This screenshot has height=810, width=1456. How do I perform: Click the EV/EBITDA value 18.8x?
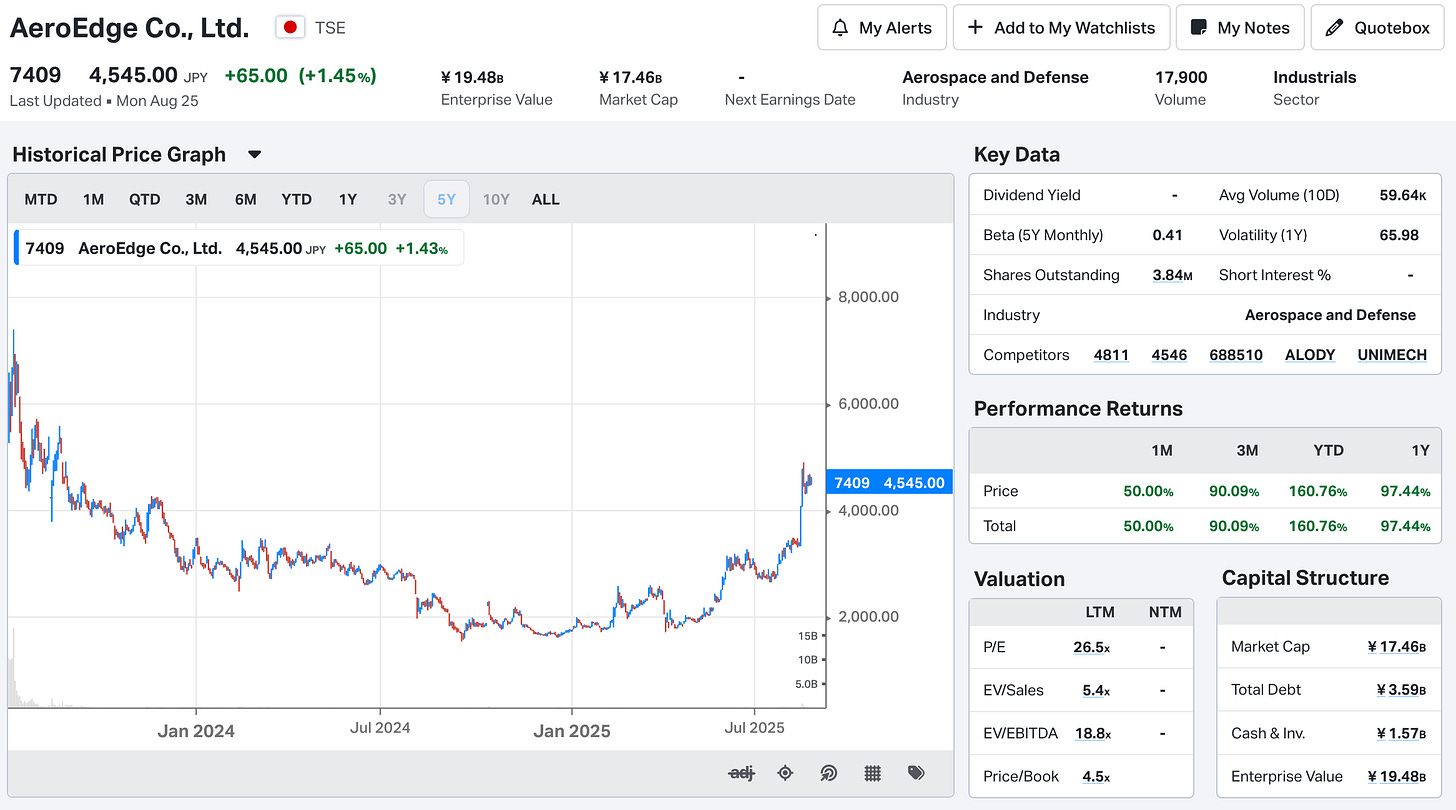1092,733
